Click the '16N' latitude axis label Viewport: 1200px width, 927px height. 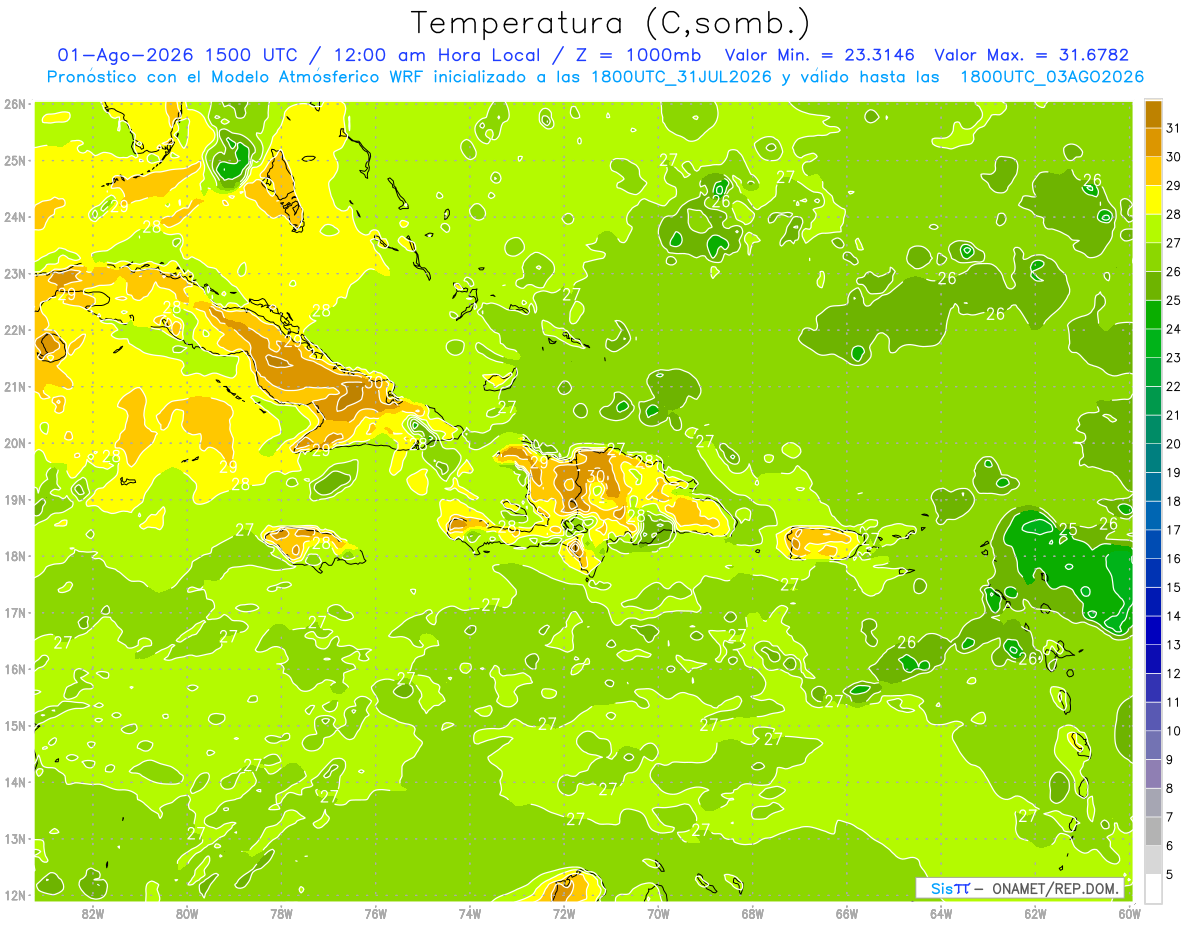tap(15, 669)
